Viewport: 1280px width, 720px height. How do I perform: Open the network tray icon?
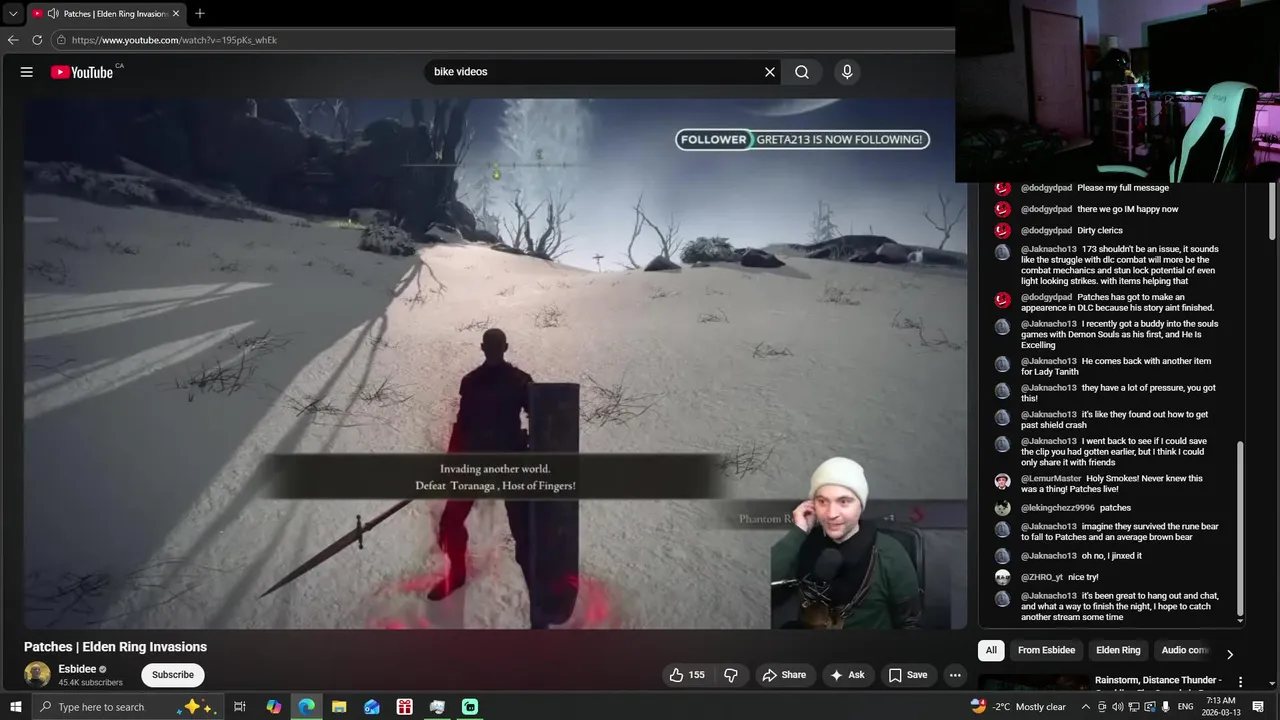(x=1133, y=707)
